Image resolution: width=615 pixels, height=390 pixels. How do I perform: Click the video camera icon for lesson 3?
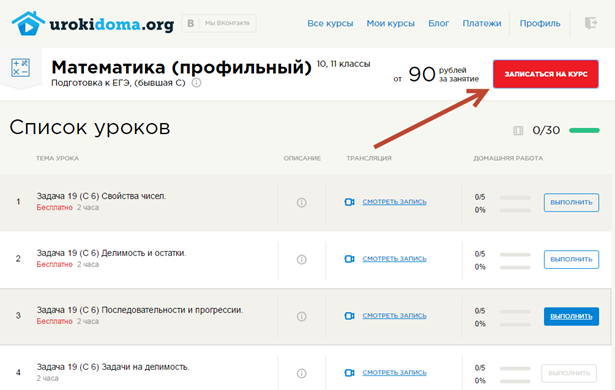349,316
